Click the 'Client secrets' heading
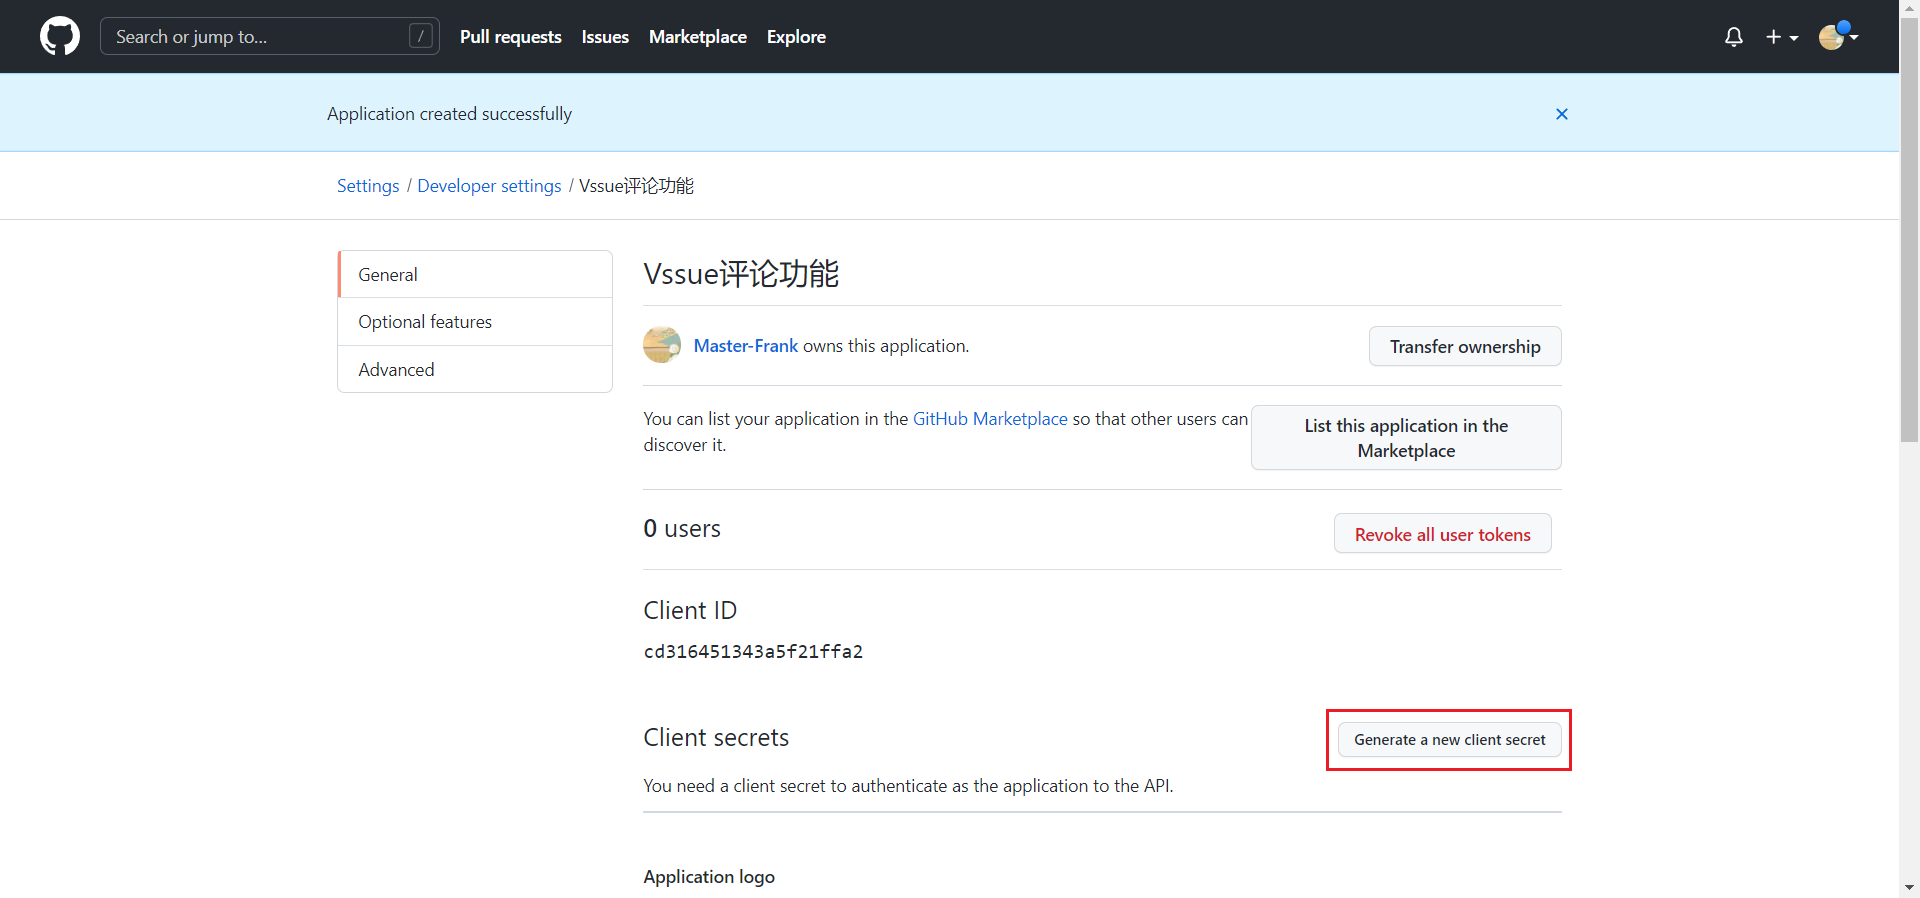Image resolution: width=1920 pixels, height=898 pixels. [716, 738]
